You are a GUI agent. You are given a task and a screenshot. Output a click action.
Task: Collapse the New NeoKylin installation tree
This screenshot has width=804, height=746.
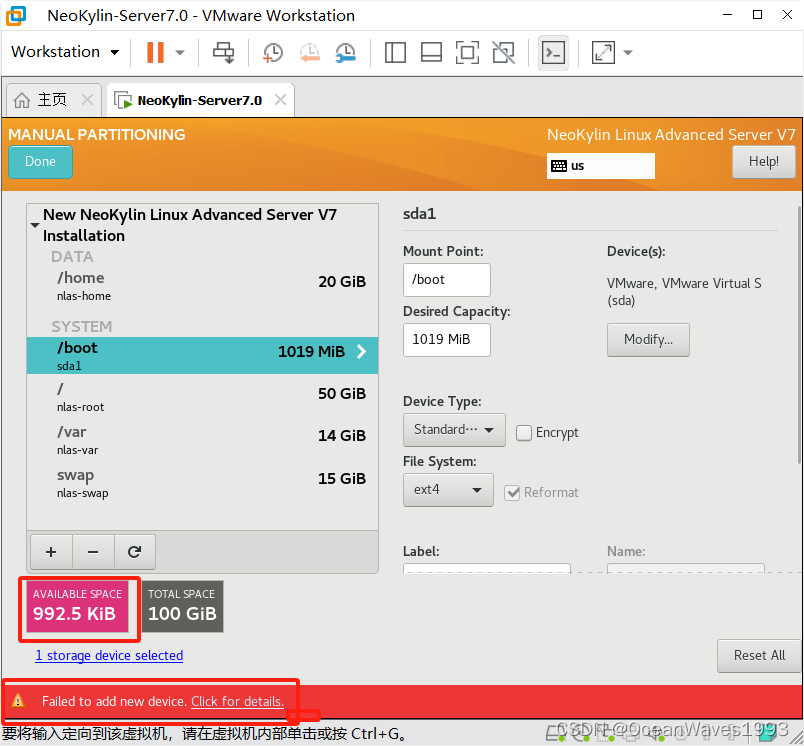35,225
